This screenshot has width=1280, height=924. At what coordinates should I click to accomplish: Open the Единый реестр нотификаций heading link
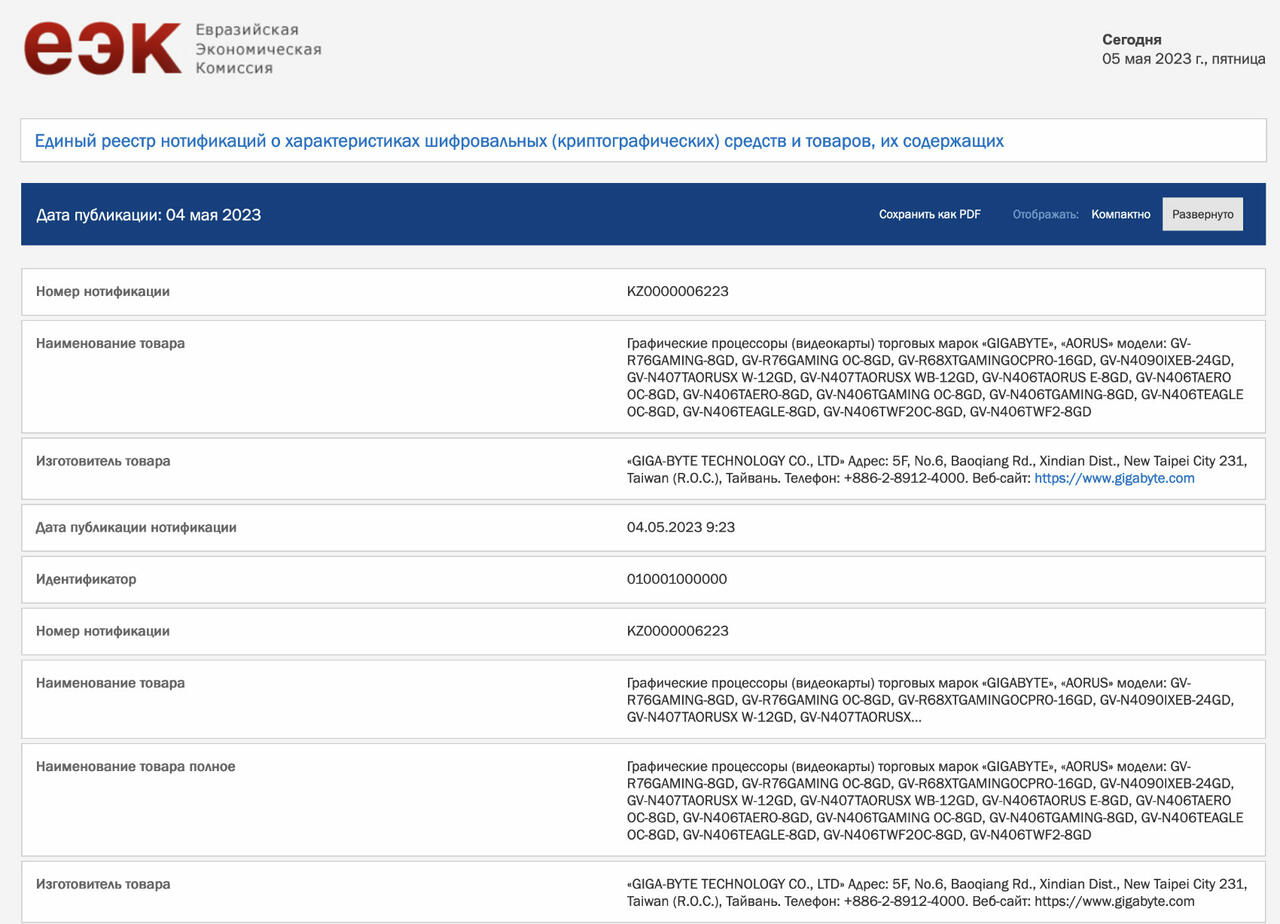(x=519, y=141)
